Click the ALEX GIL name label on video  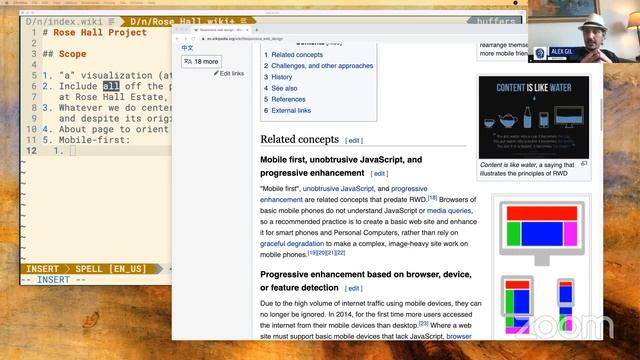(x=562, y=52)
